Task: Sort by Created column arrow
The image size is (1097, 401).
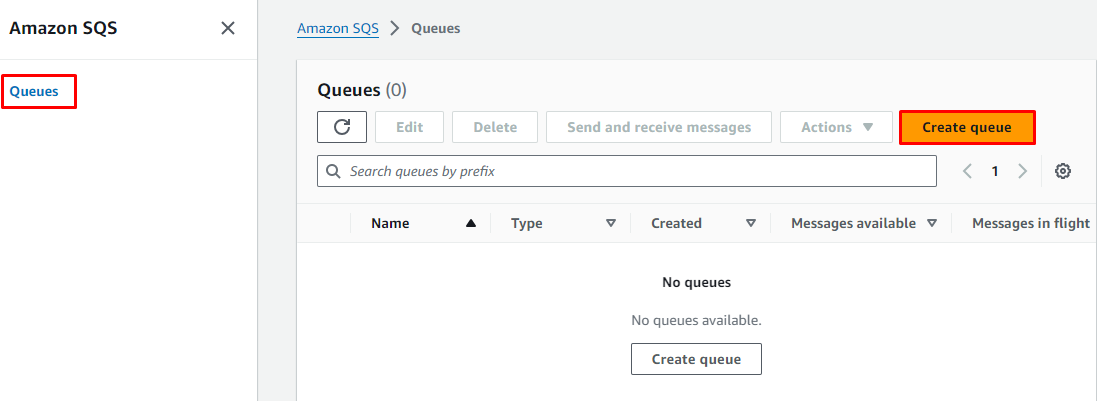Action: point(751,224)
